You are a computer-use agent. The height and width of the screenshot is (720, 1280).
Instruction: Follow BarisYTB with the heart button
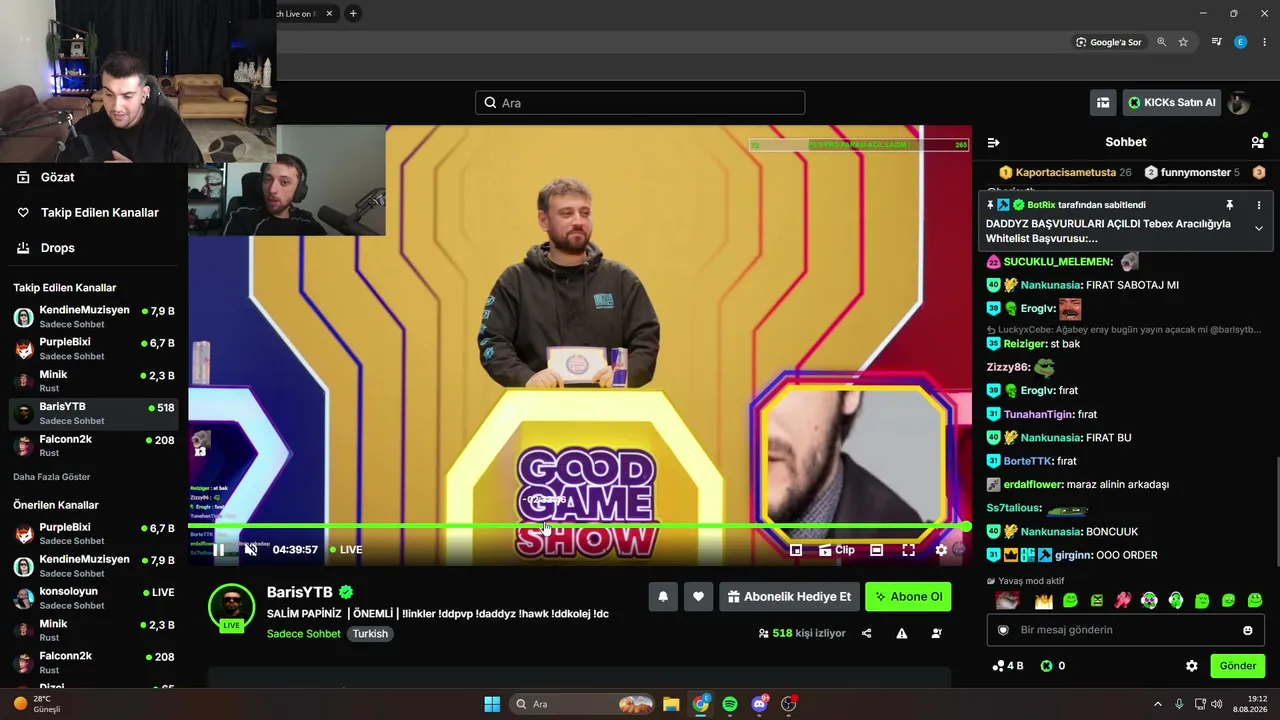(x=698, y=597)
